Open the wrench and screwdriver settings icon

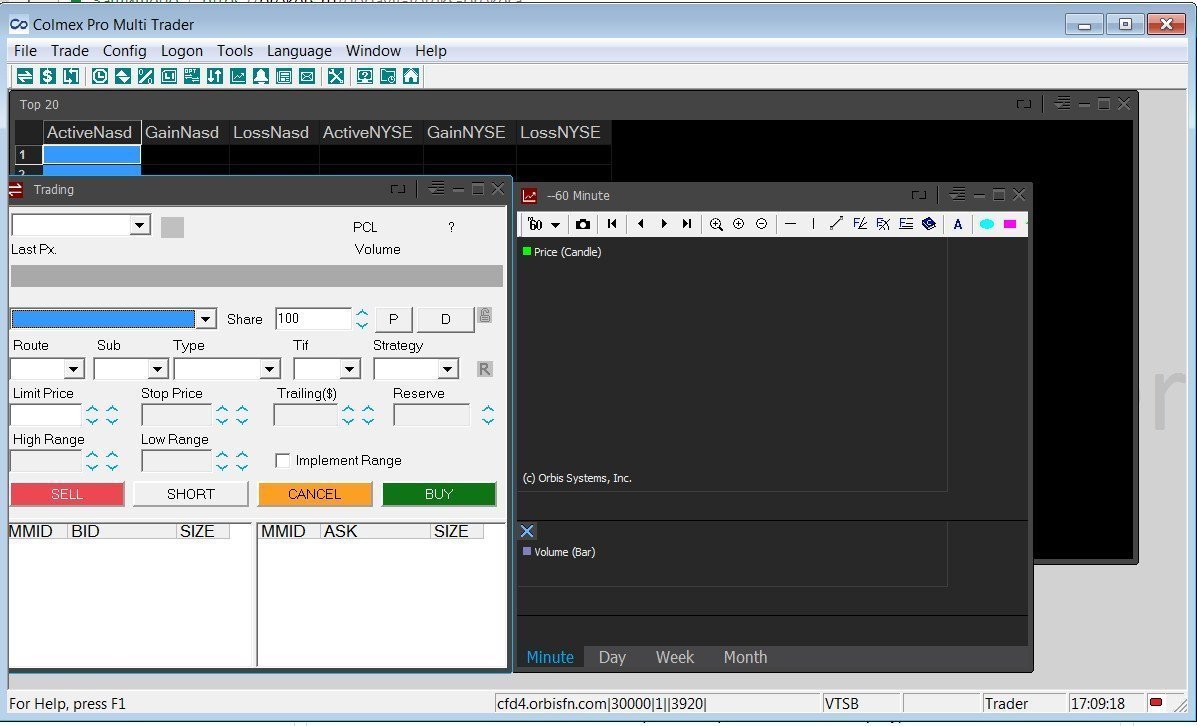[336, 76]
